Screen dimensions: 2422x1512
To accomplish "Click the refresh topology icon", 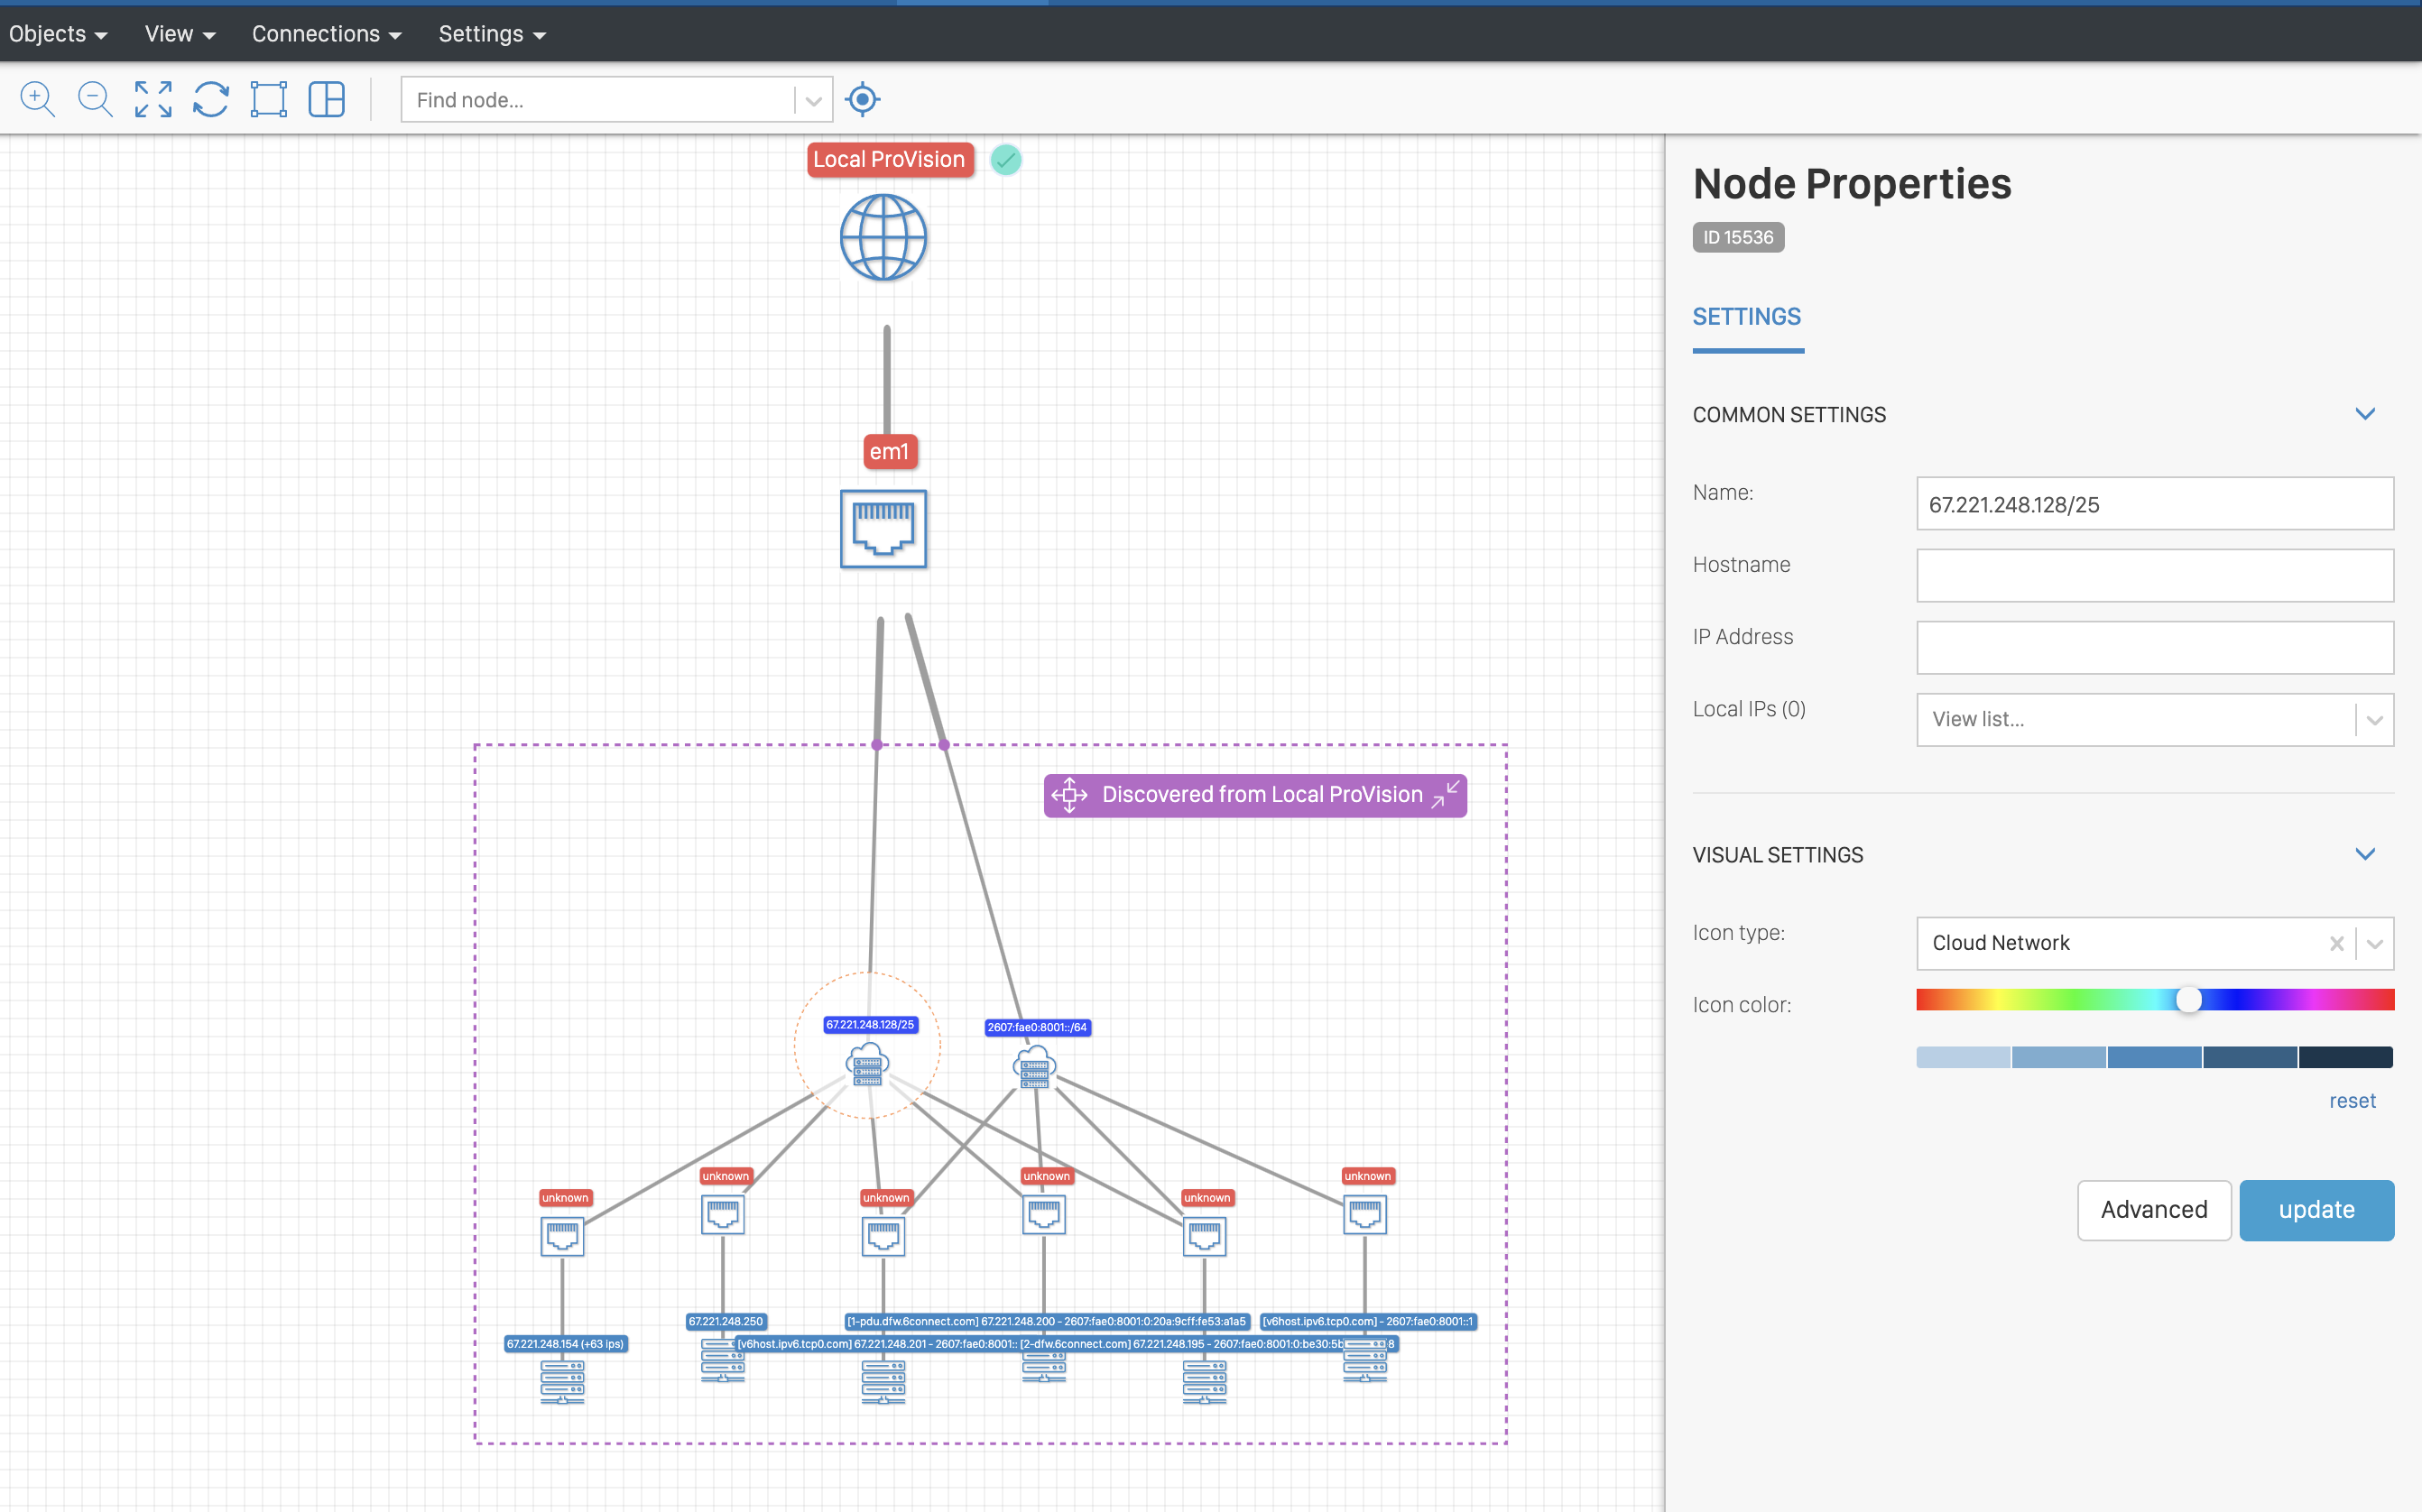I will [211, 99].
